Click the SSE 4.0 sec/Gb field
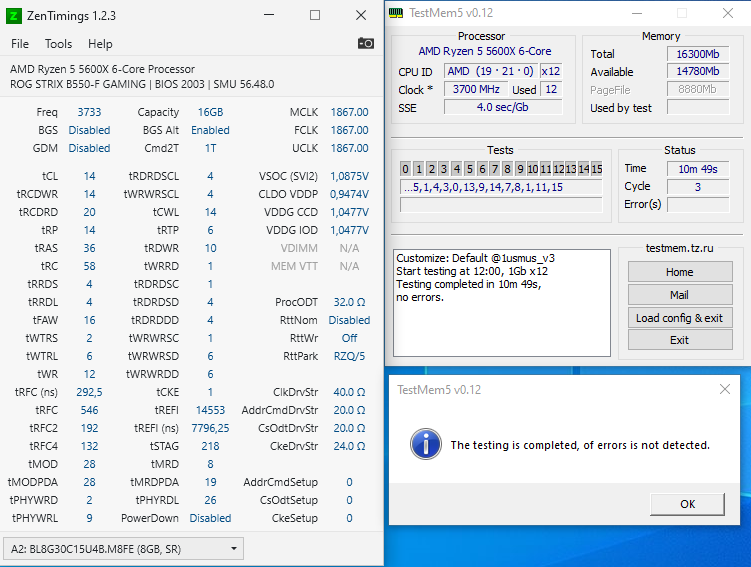This screenshot has height=567, width=751. click(x=503, y=107)
